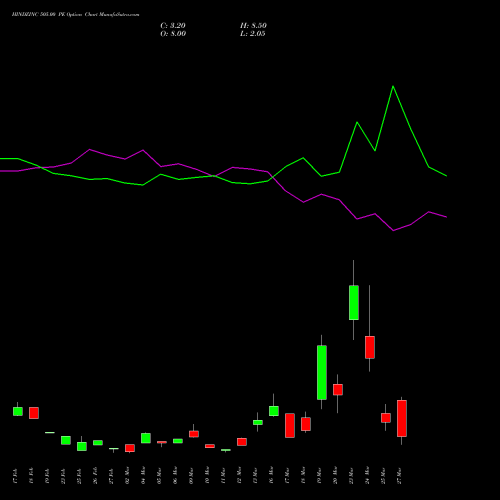500x500 pixels.
Task: Select the tall green candle for 19 Mar
Action: click(322, 372)
